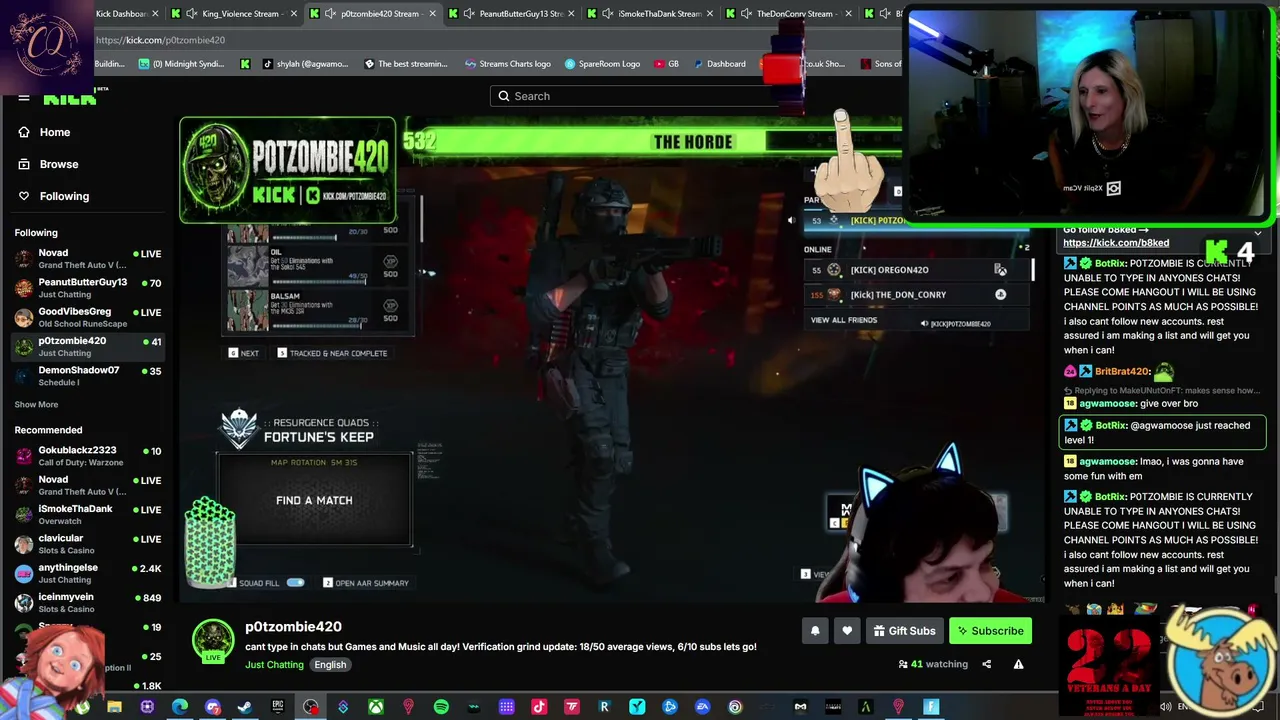The width and height of the screenshot is (1280, 720).
Task: Open anythingelse recommended channel
Action: coord(88,573)
